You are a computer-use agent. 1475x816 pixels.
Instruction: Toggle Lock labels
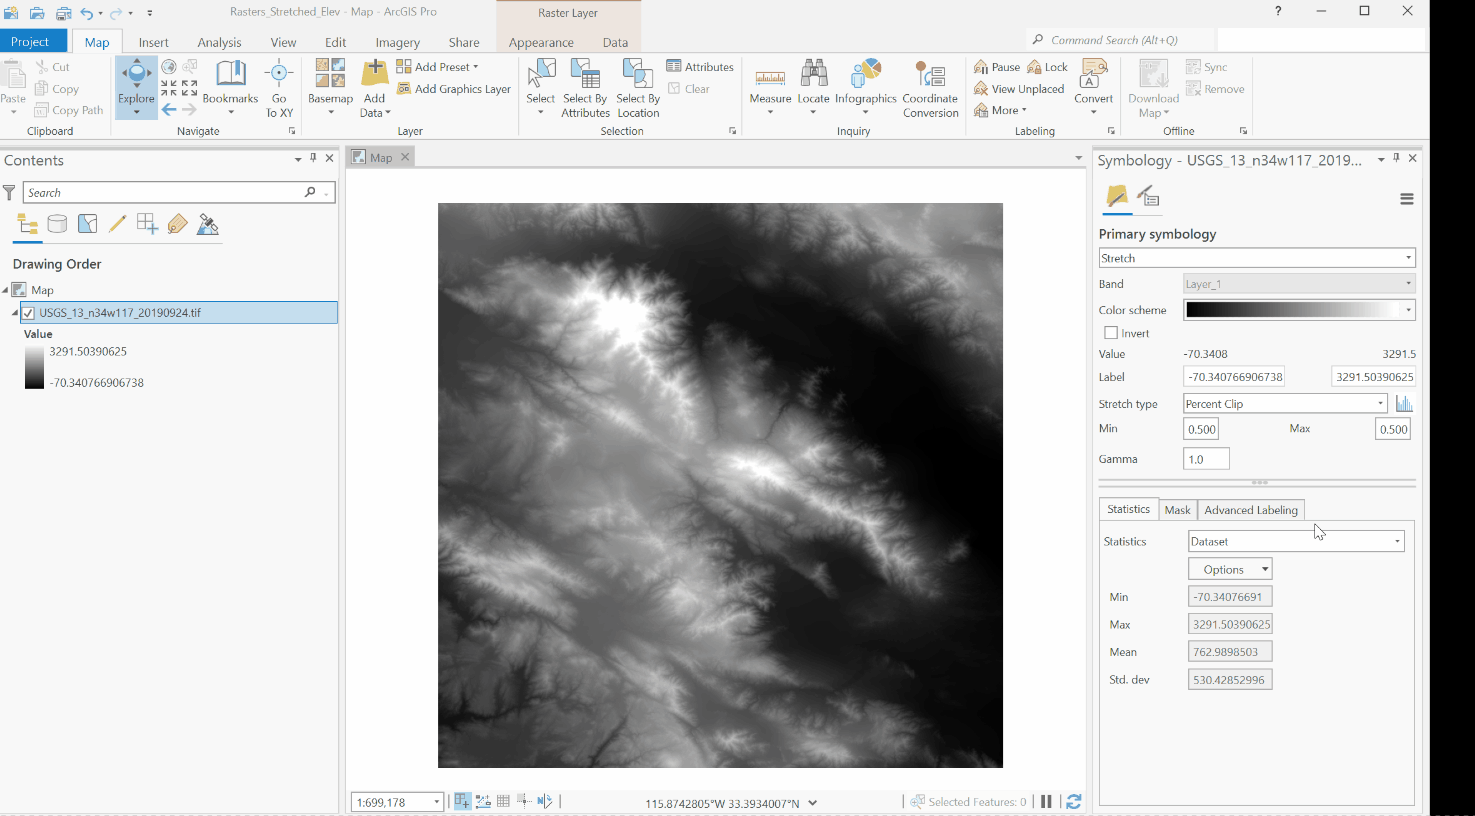pyautogui.click(x=1047, y=67)
